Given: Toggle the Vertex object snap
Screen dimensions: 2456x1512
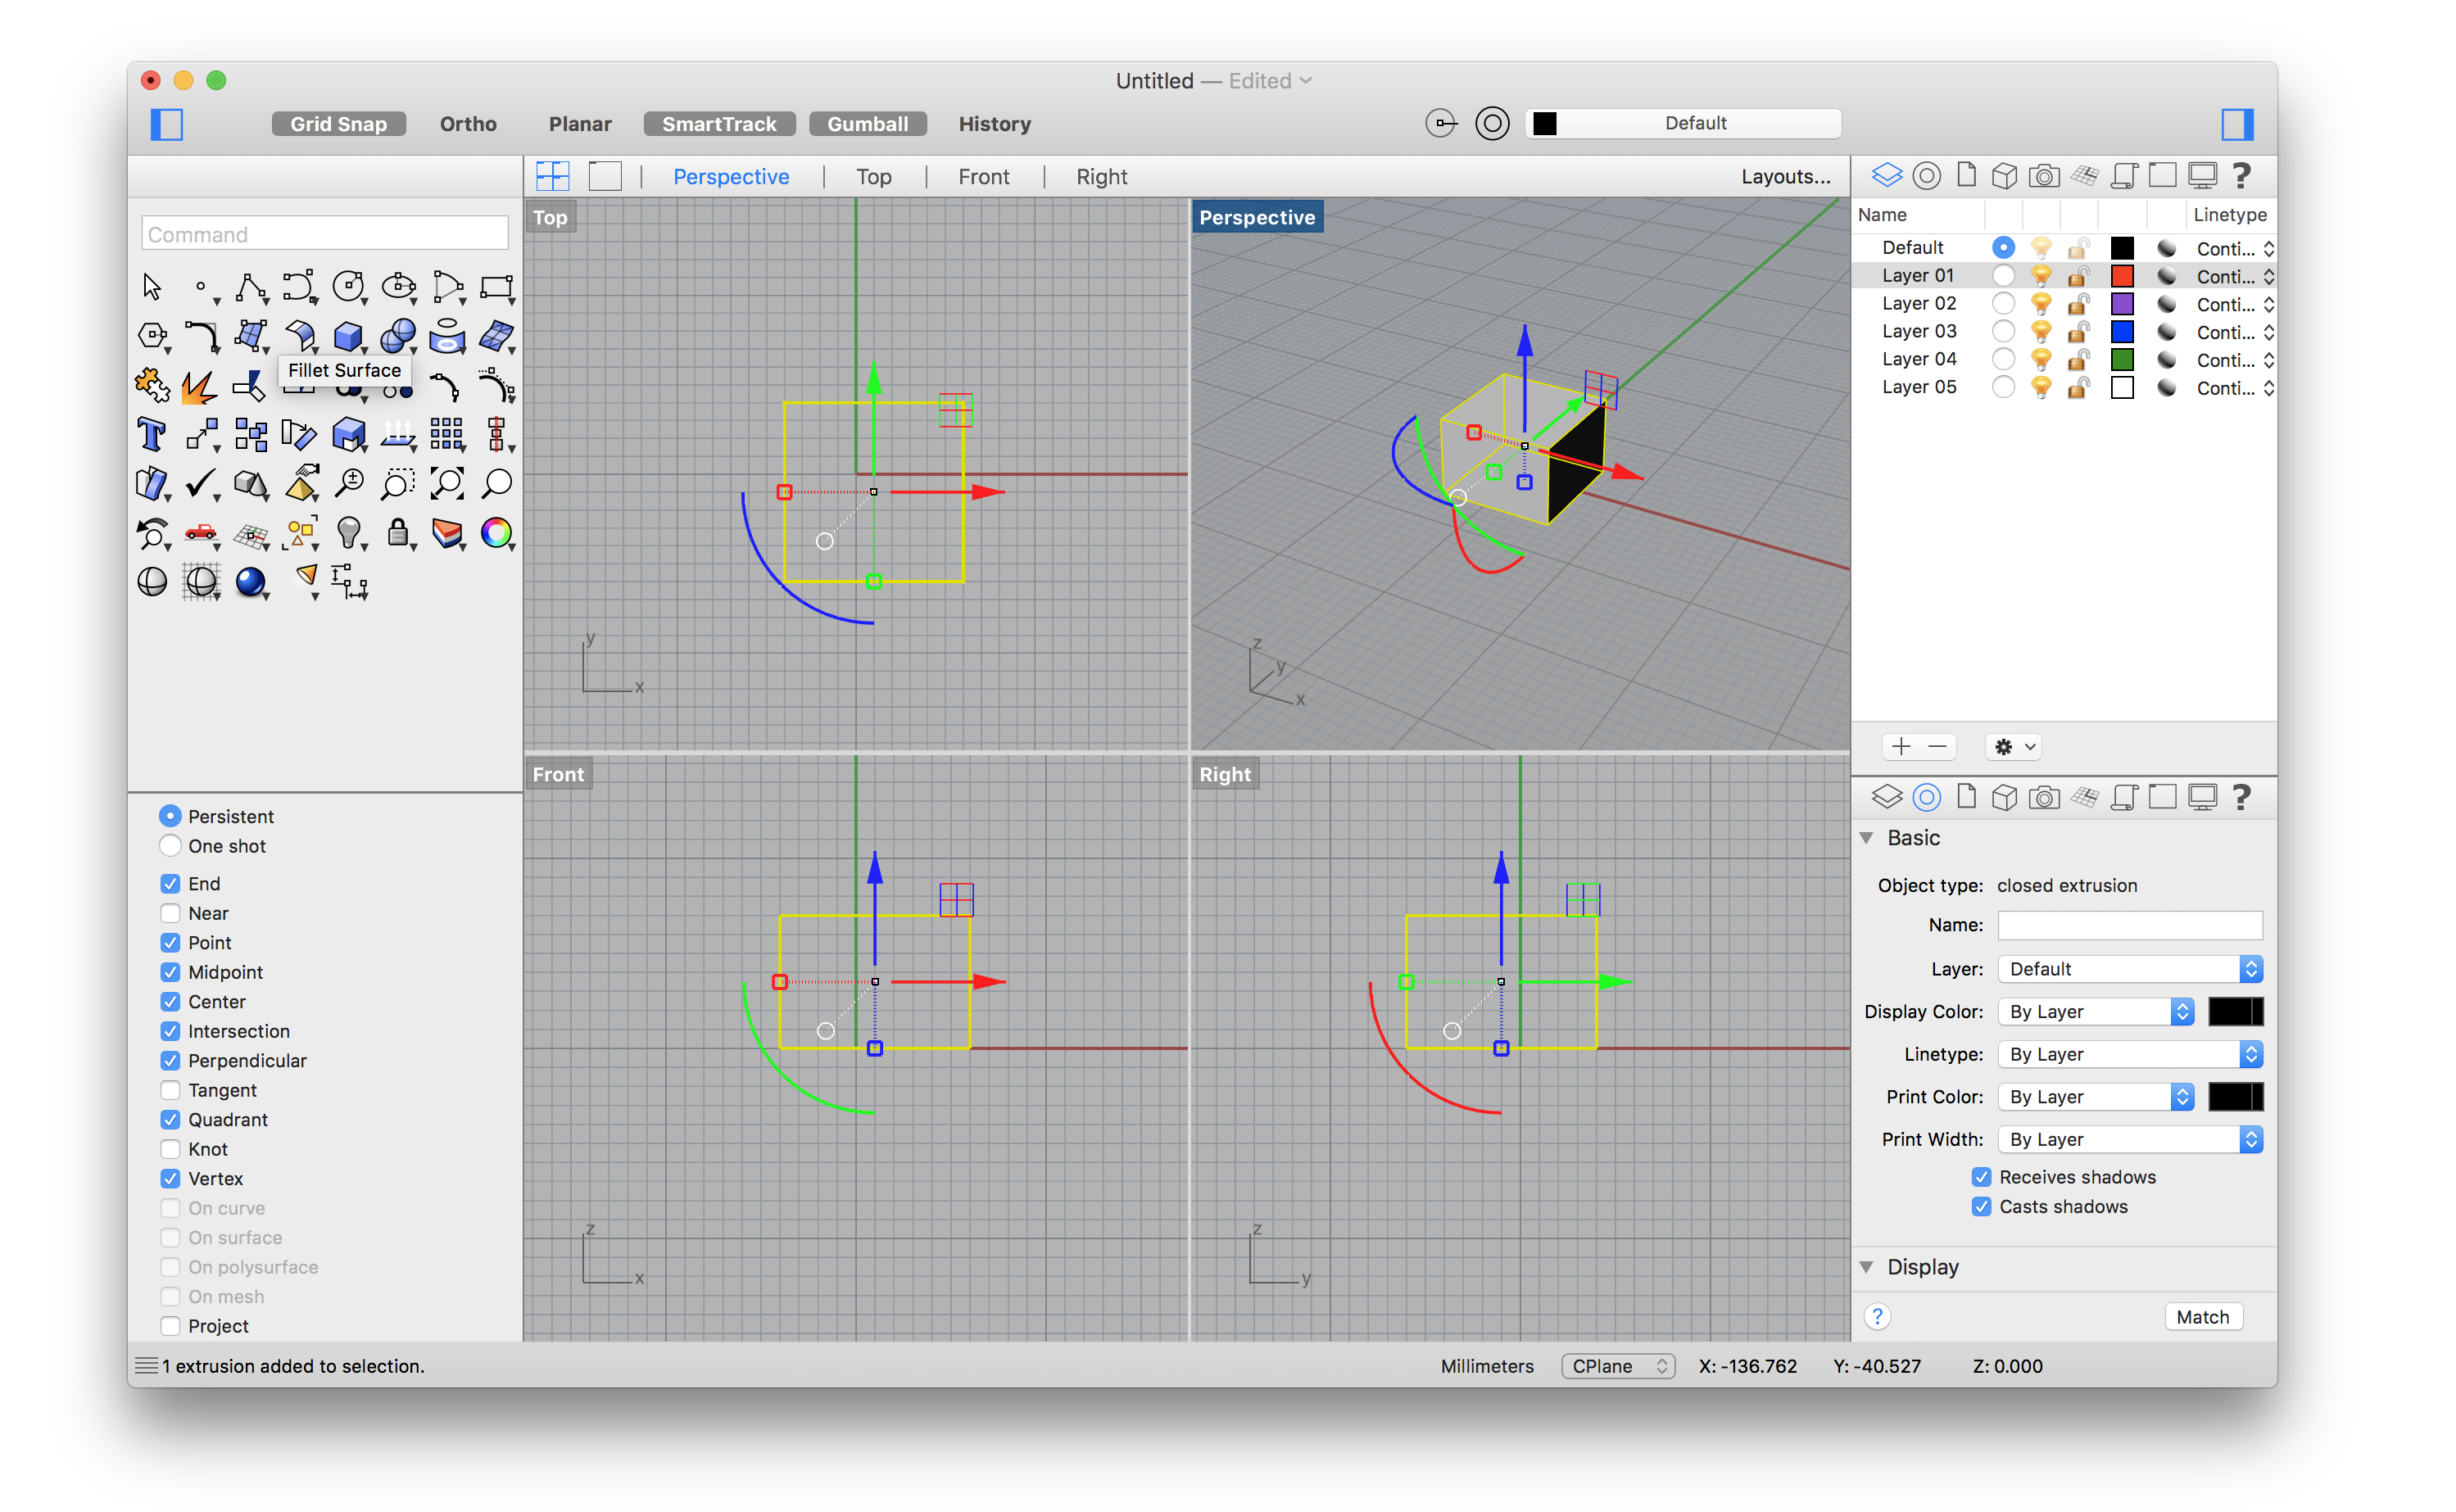Looking at the screenshot, I should coord(170,1178).
